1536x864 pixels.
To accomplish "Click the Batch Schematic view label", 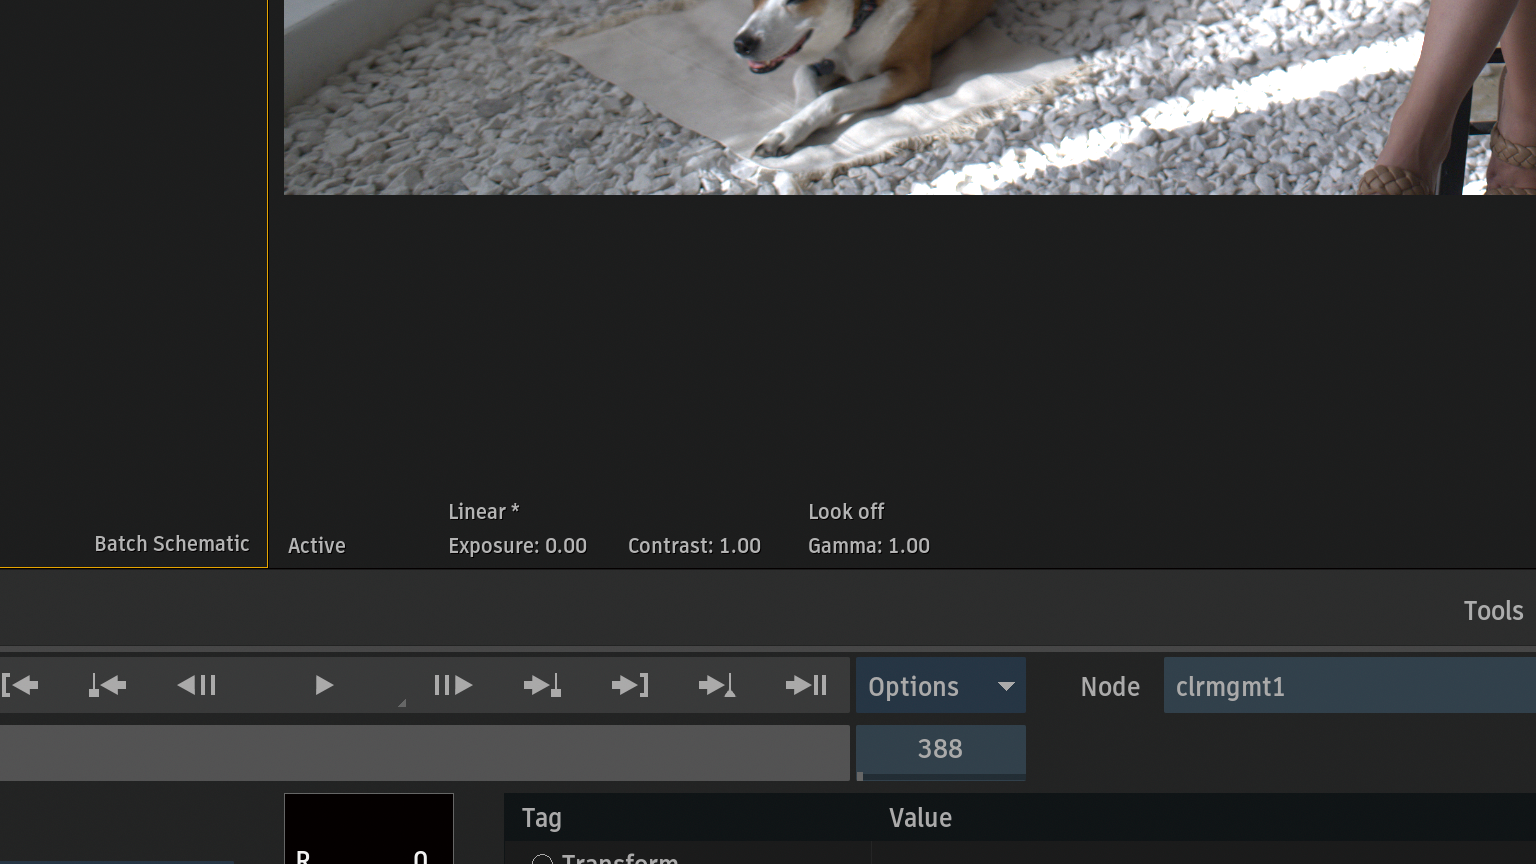I will [x=171, y=544].
